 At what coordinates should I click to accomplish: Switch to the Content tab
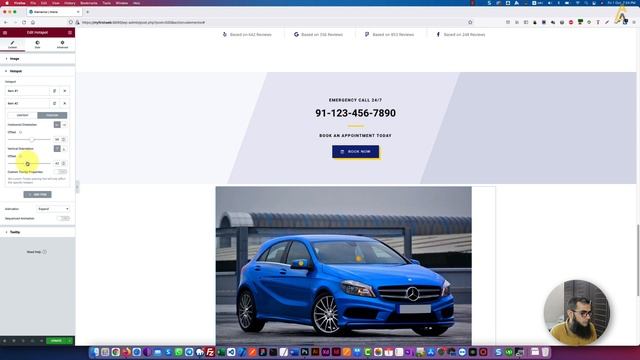click(x=13, y=44)
